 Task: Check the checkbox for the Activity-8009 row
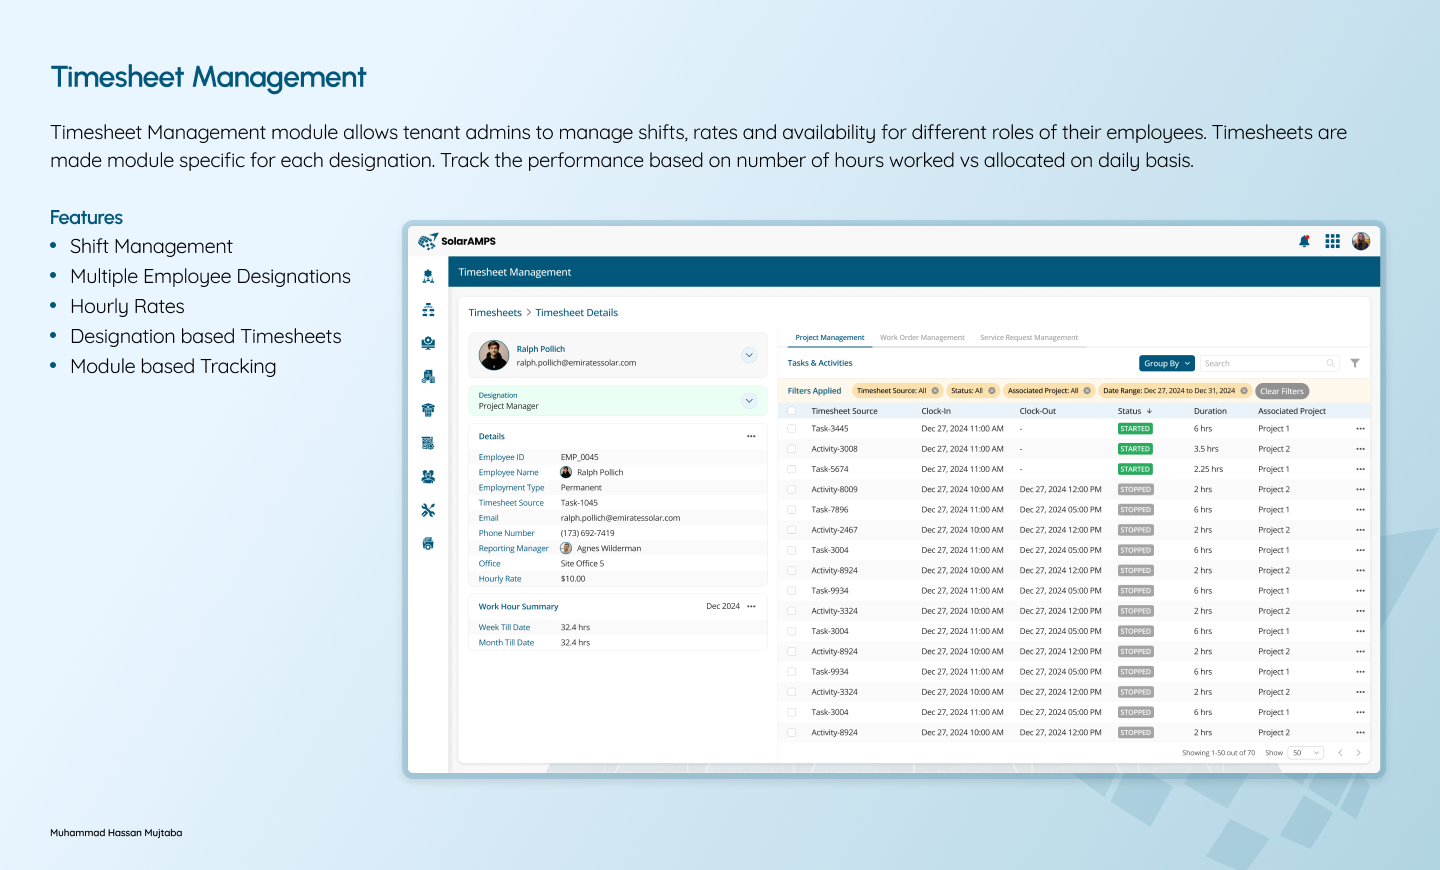click(x=791, y=489)
